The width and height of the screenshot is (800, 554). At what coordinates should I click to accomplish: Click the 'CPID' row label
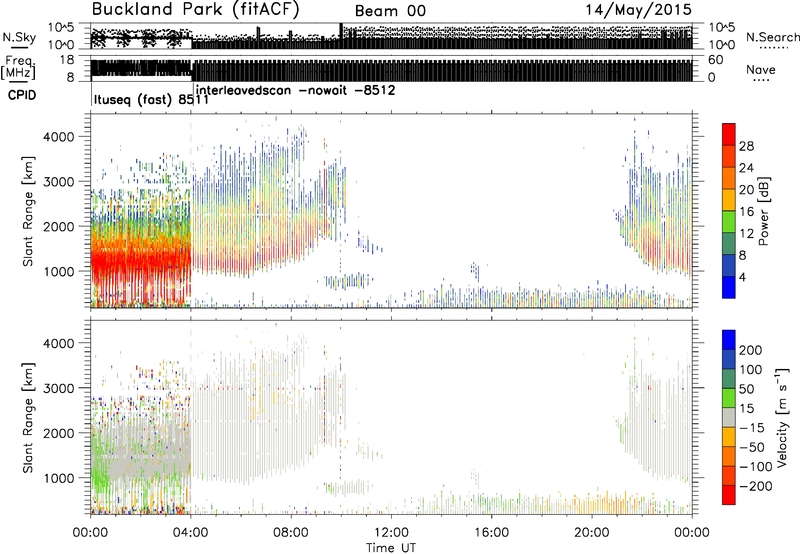(x=22, y=95)
